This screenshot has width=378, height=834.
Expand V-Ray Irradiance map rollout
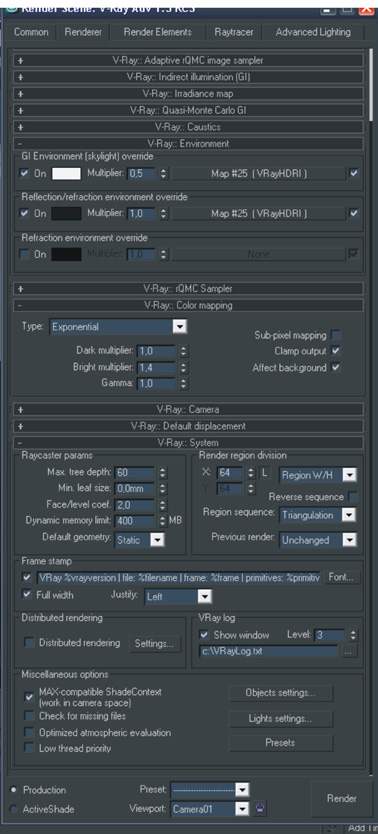pyautogui.click(x=188, y=94)
